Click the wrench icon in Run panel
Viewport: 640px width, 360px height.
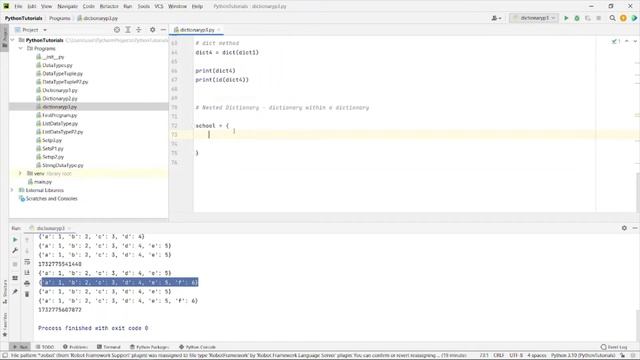(15, 250)
